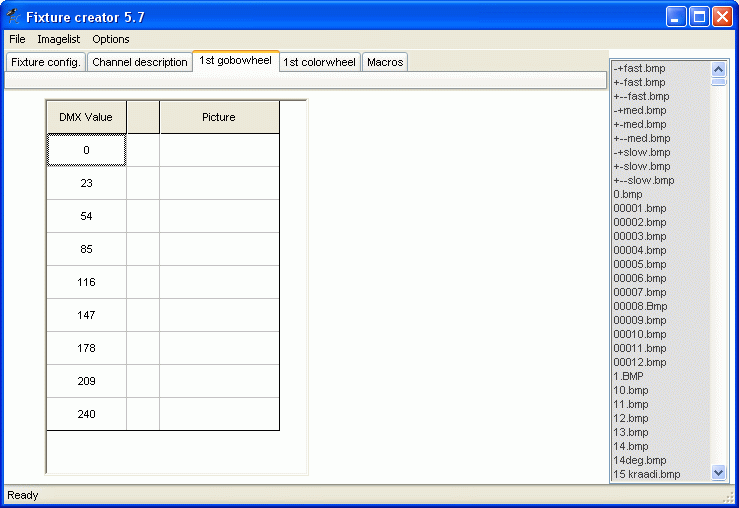
Task: Select the 1st colorwheel tab
Action: point(319,62)
